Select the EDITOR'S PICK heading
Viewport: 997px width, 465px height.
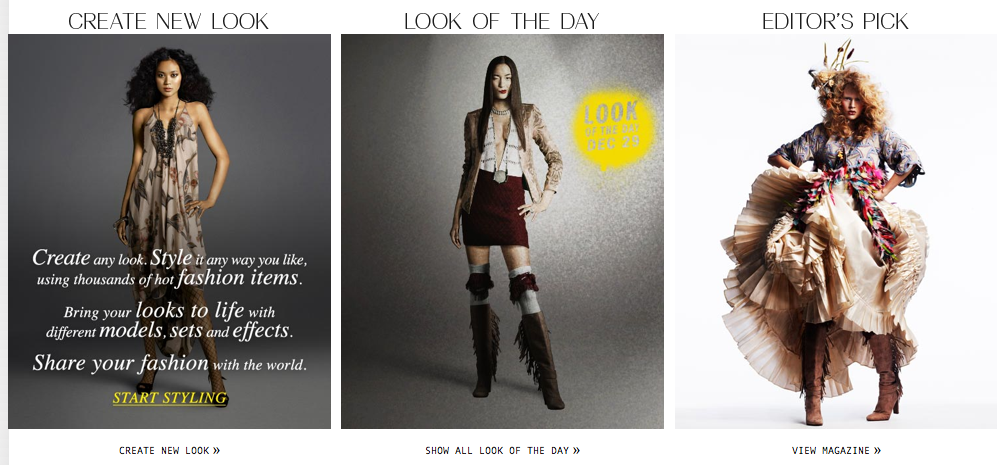835,20
